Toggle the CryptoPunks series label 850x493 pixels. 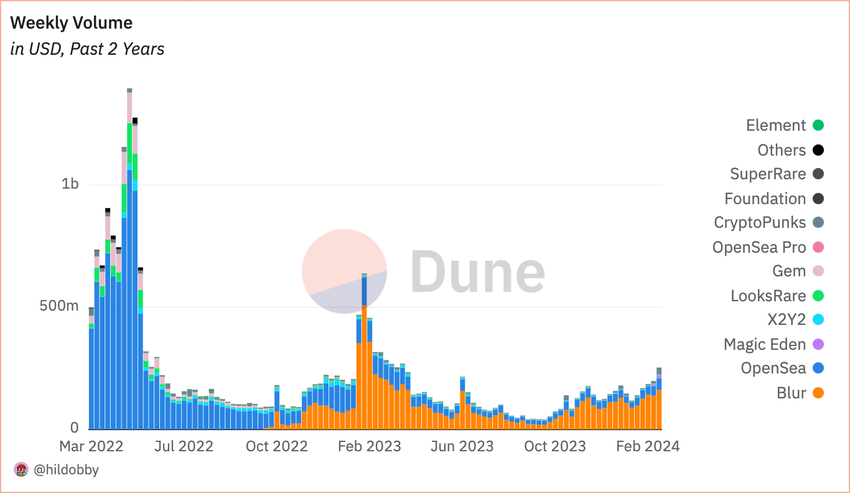760,222
